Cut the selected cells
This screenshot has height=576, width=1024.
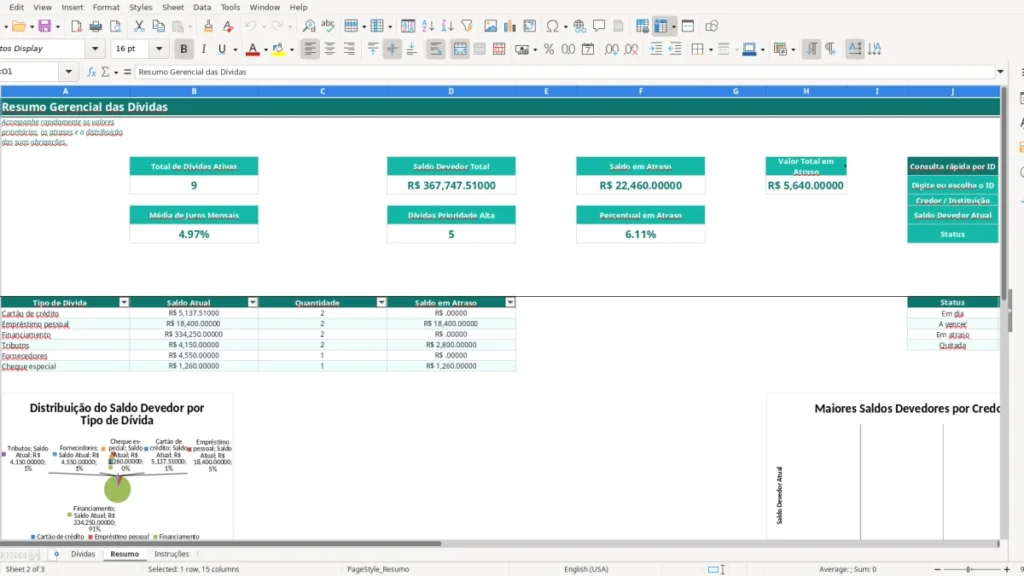(139, 26)
